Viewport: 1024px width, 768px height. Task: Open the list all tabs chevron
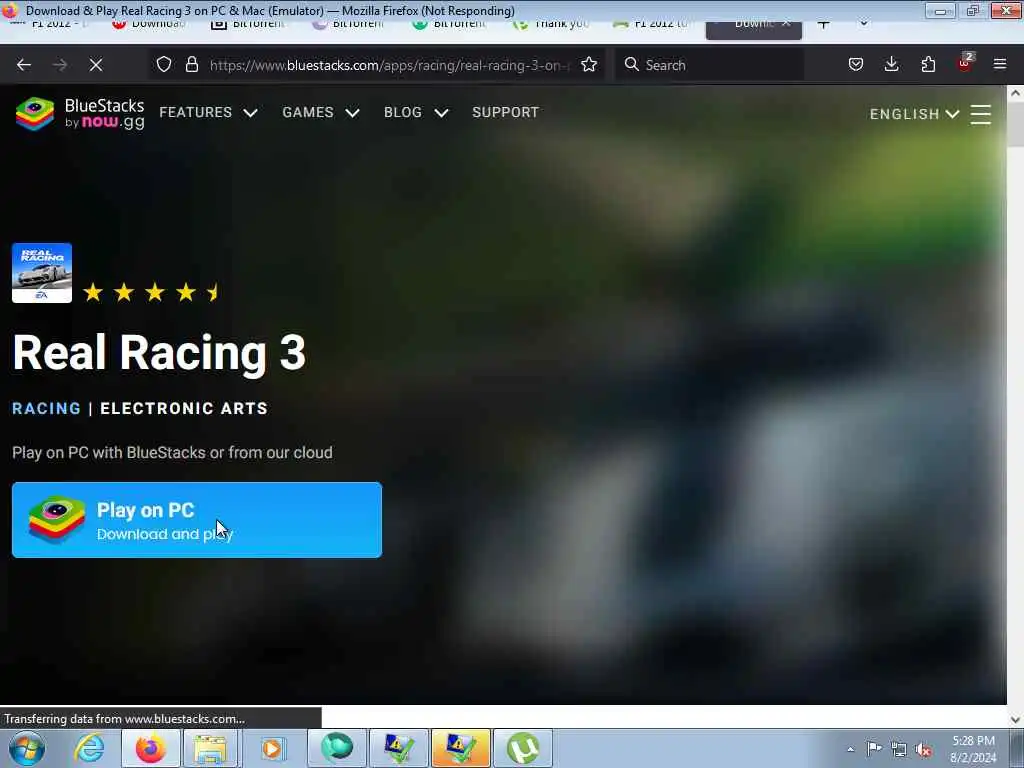[863, 24]
